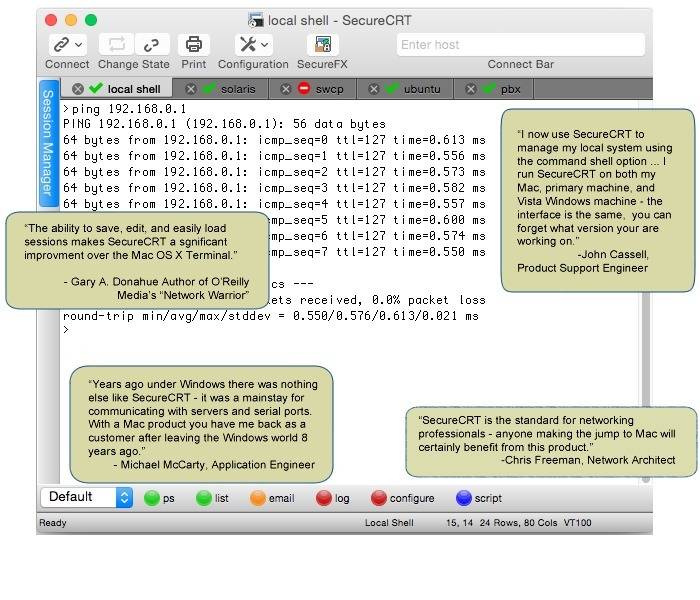Image resolution: width=700 pixels, height=600 pixels.
Task: Click the Print icon
Action: point(194,45)
